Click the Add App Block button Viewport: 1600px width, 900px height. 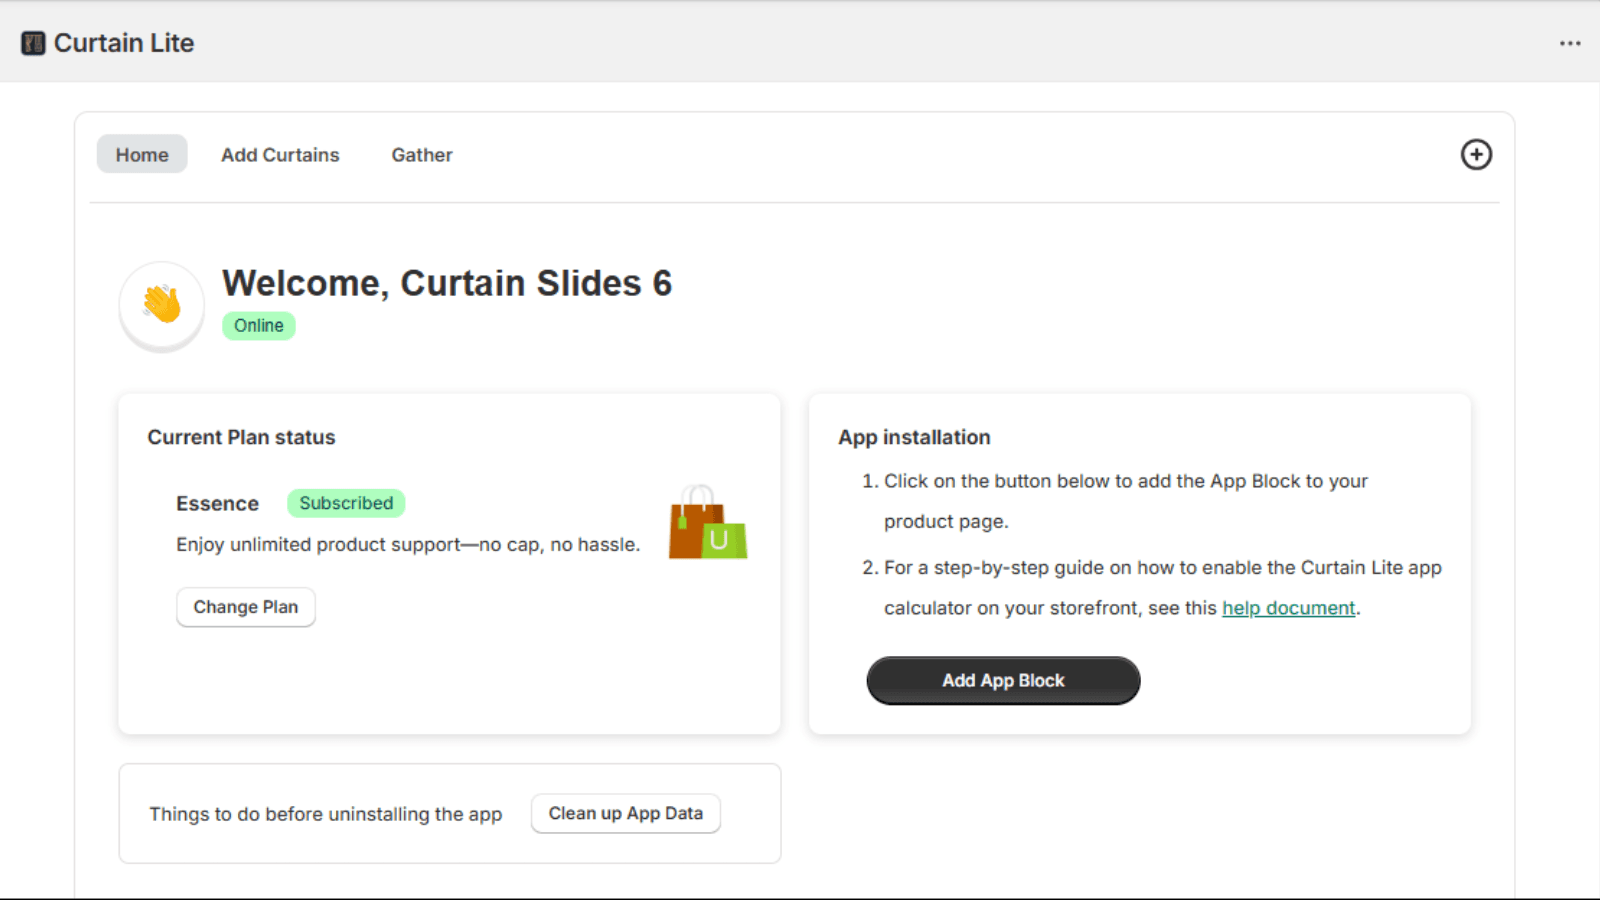coord(1002,680)
